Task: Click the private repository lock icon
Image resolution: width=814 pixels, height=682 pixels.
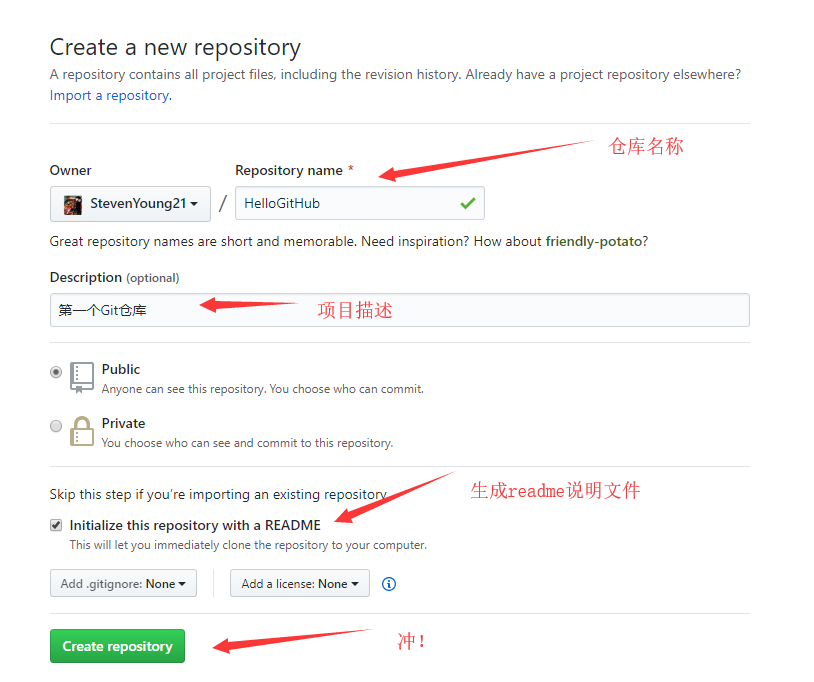Action: coord(82,431)
